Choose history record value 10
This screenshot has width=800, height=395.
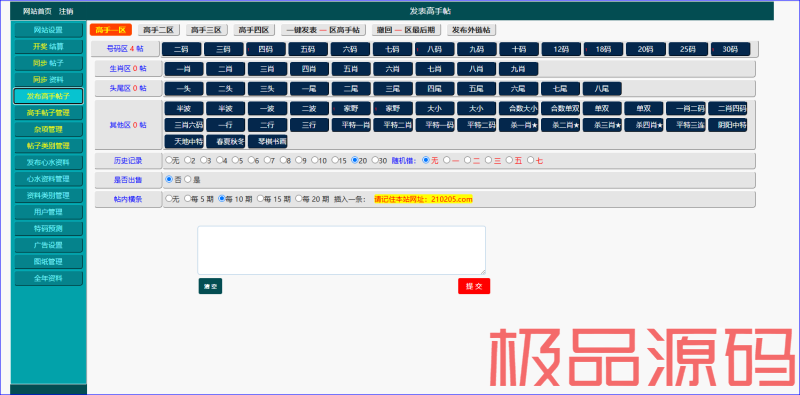click(314, 160)
